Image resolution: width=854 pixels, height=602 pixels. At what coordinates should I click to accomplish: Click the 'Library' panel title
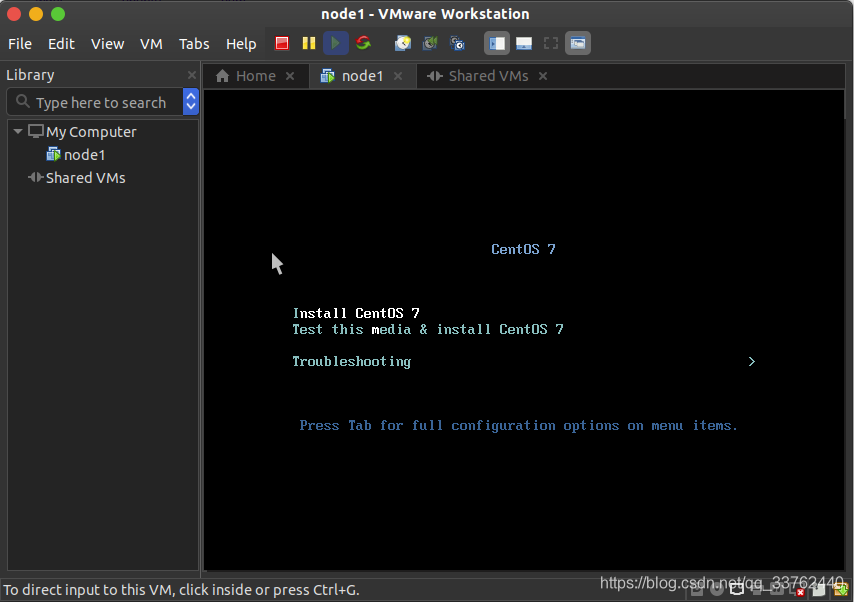coord(30,75)
